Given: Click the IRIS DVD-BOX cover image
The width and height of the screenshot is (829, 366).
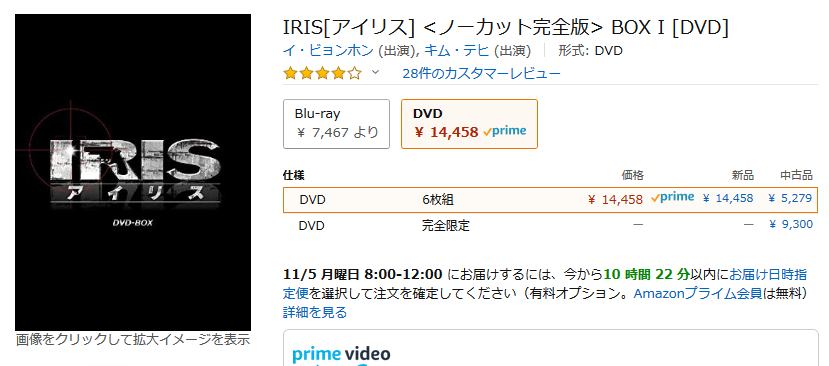Looking at the screenshot, I should pyautogui.click(x=133, y=172).
